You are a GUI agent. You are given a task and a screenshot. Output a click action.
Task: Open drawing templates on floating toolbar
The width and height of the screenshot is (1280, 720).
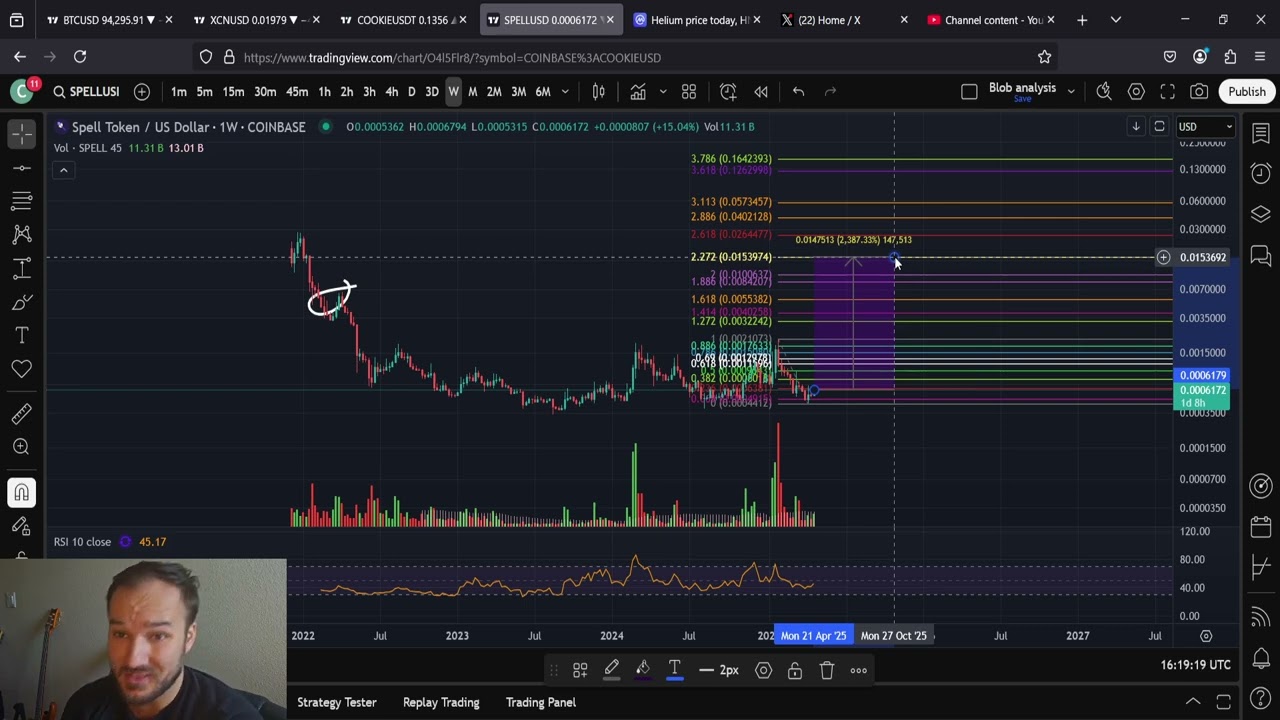(580, 670)
